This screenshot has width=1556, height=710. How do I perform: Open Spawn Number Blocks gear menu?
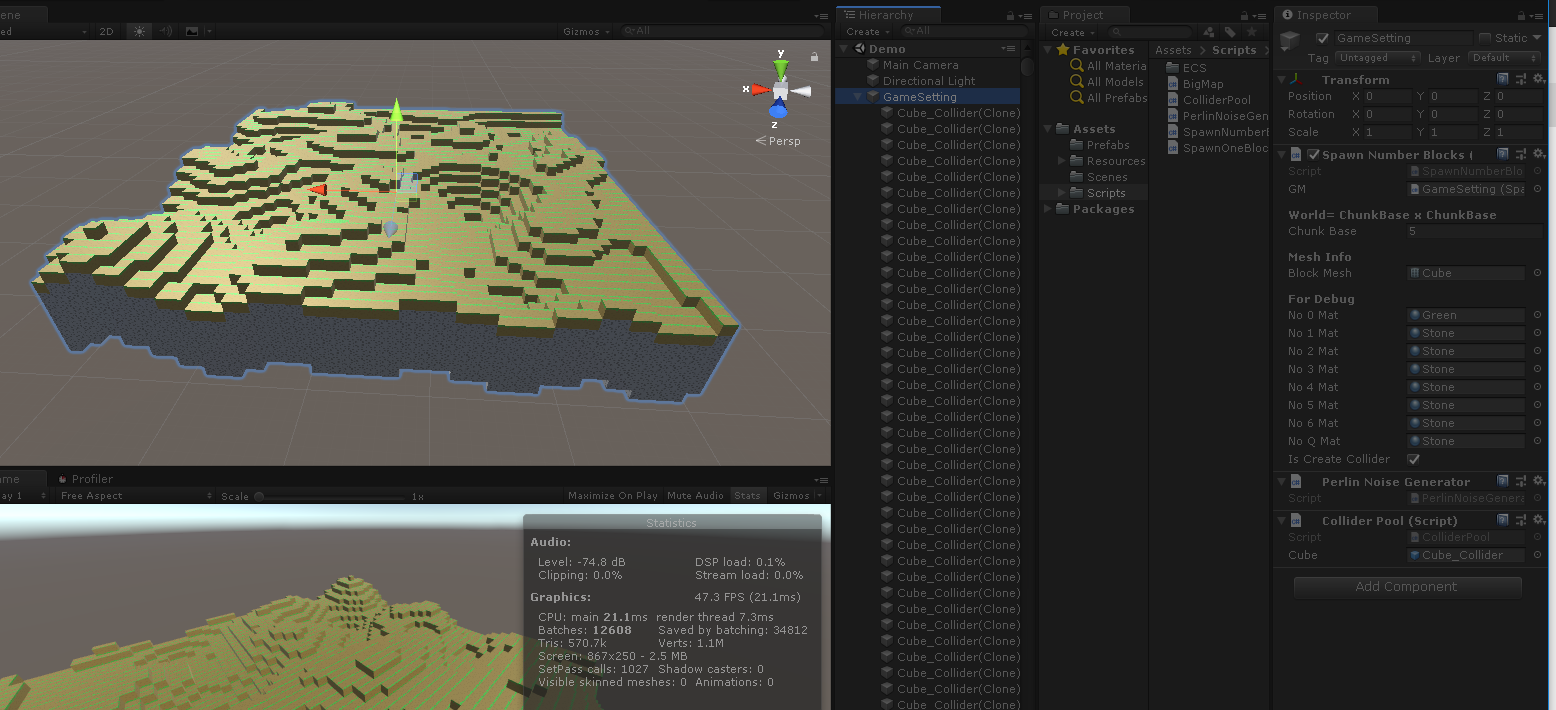[x=1539, y=154]
